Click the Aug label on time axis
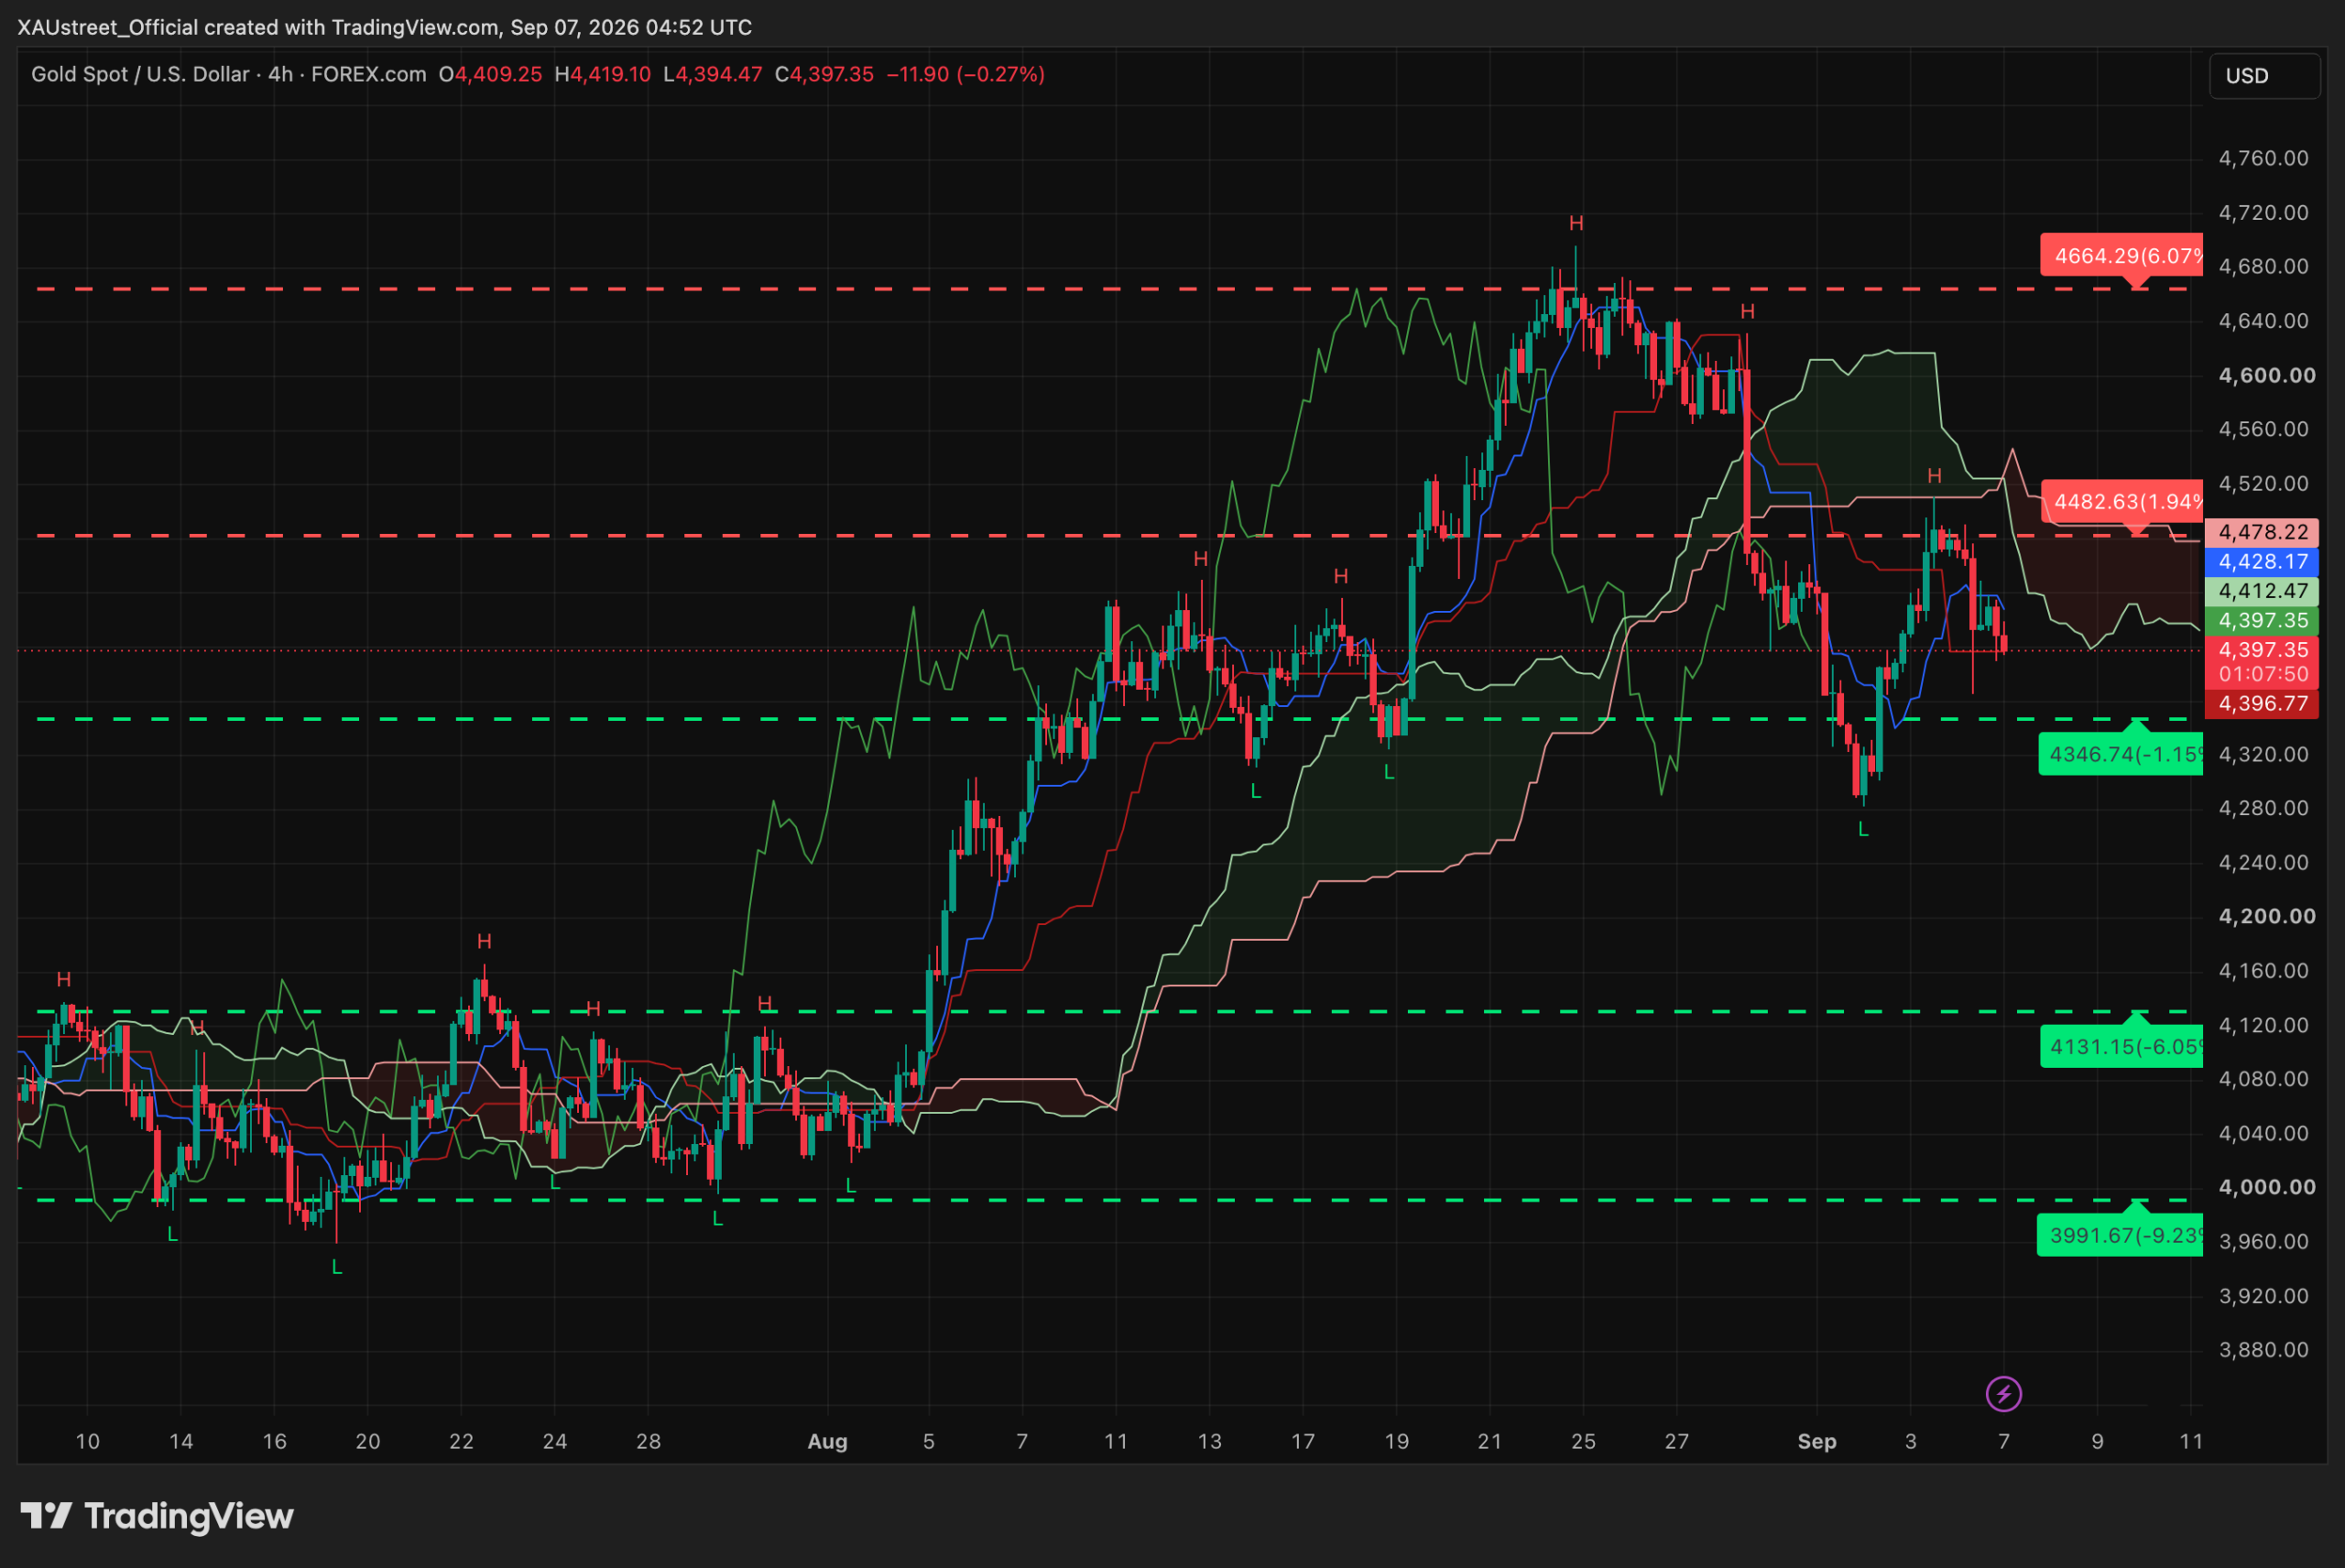Screen dimensions: 2345x1568 (827, 1441)
